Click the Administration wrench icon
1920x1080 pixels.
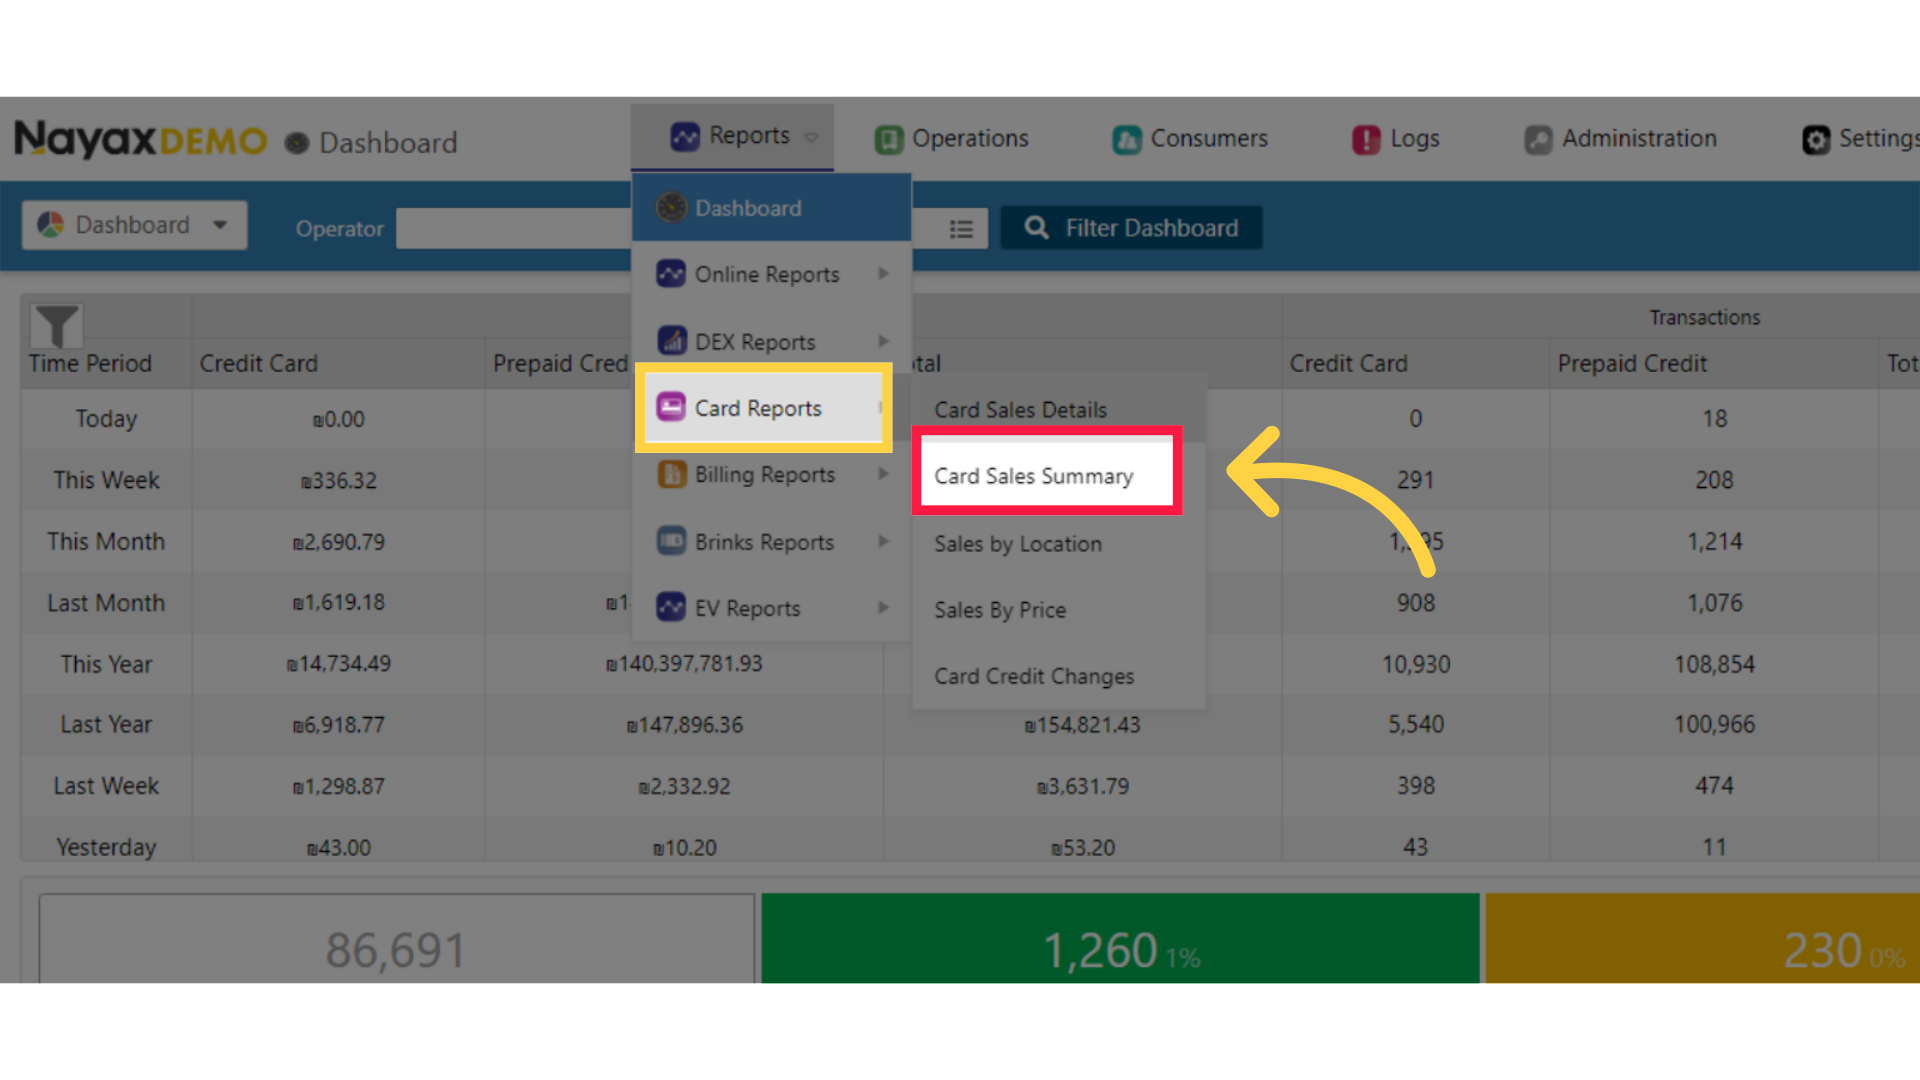click(x=1538, y=139)
